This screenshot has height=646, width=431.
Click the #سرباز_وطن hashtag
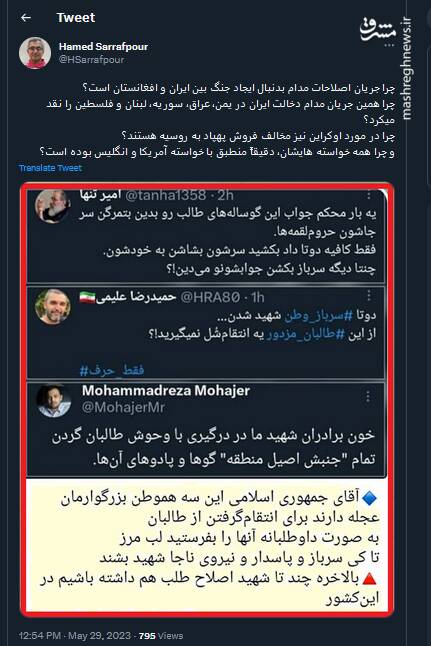coord(319,316)
